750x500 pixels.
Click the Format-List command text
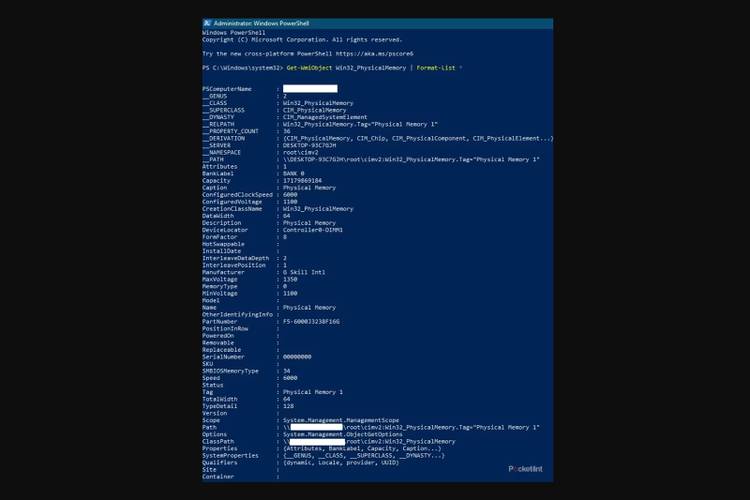435,67
